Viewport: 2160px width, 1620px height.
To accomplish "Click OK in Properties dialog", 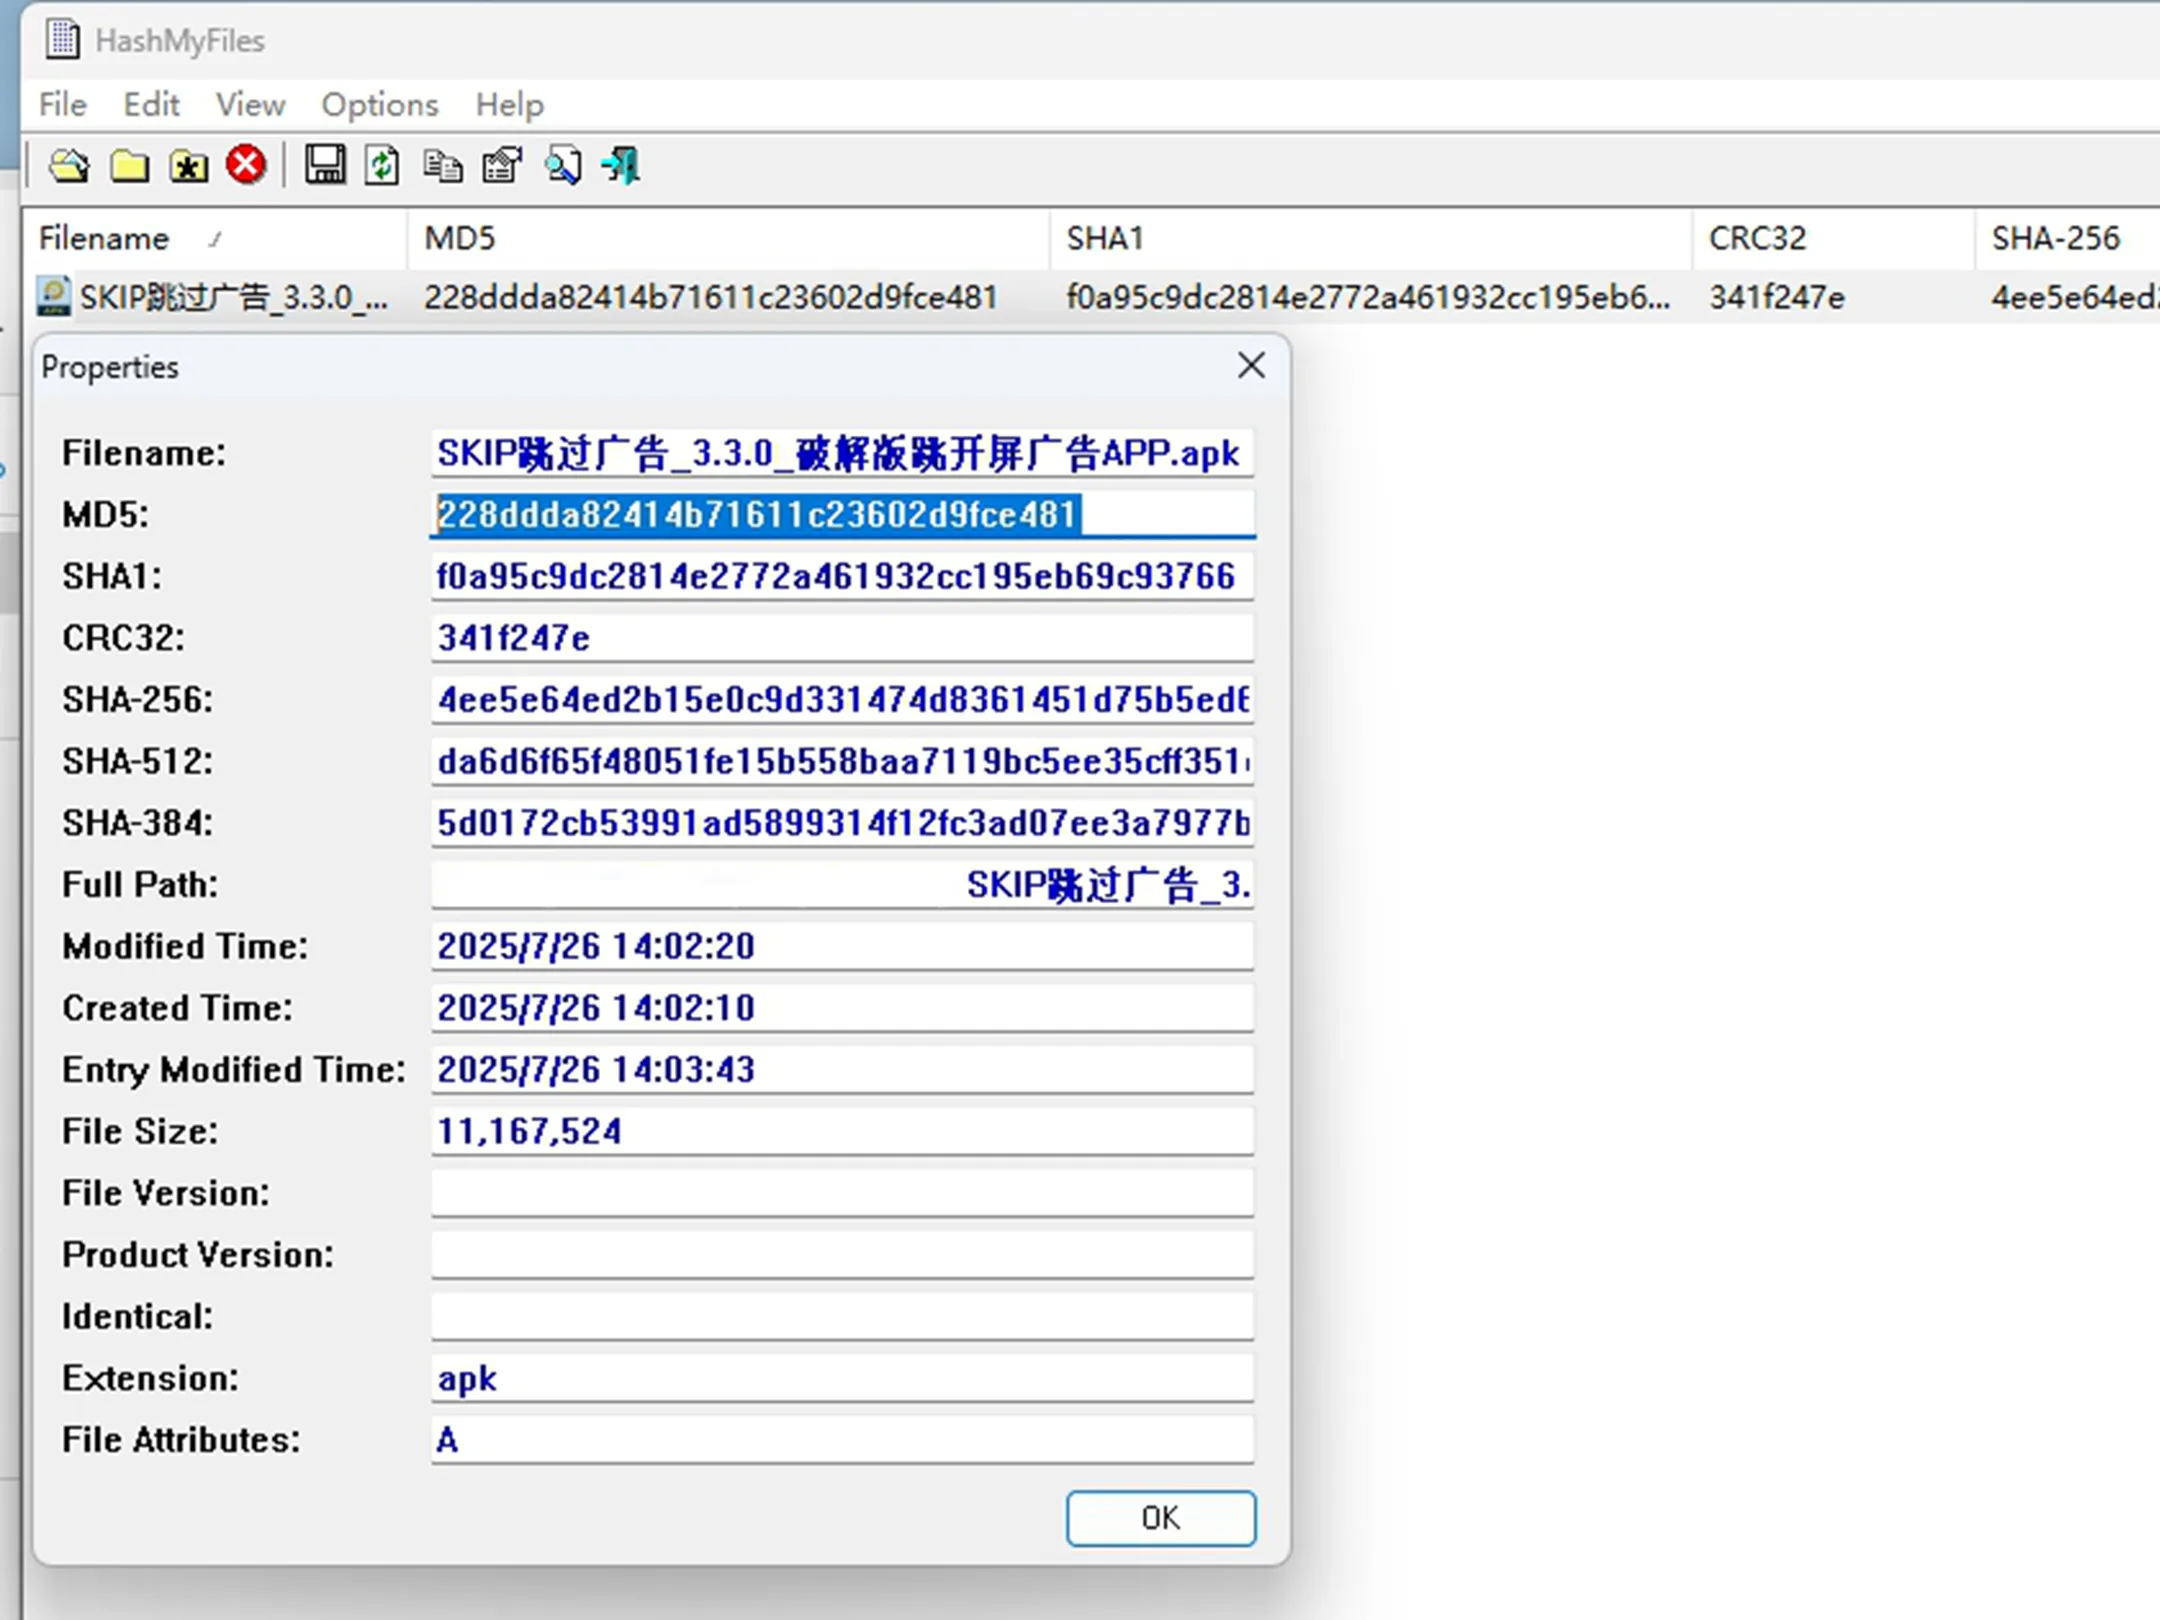I will [1160, 1518].
